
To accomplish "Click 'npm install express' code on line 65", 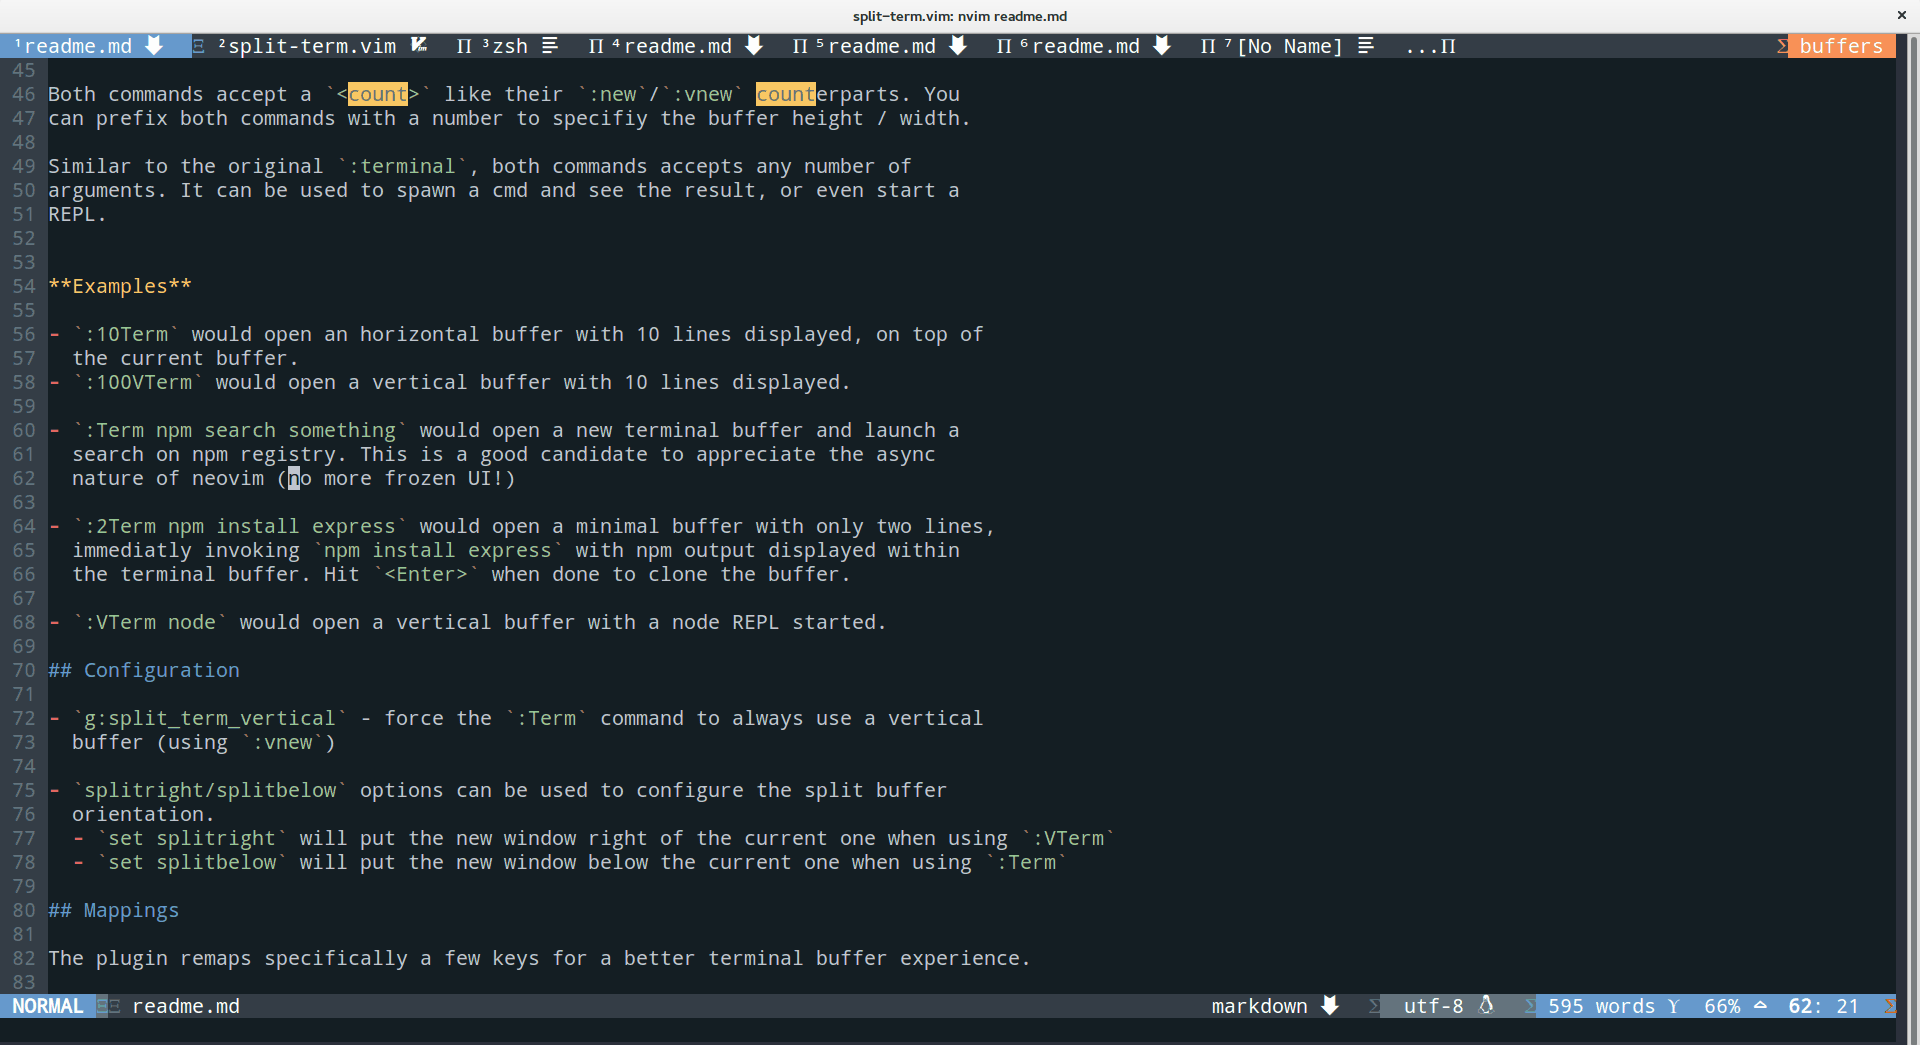I will tap(438, 550).
